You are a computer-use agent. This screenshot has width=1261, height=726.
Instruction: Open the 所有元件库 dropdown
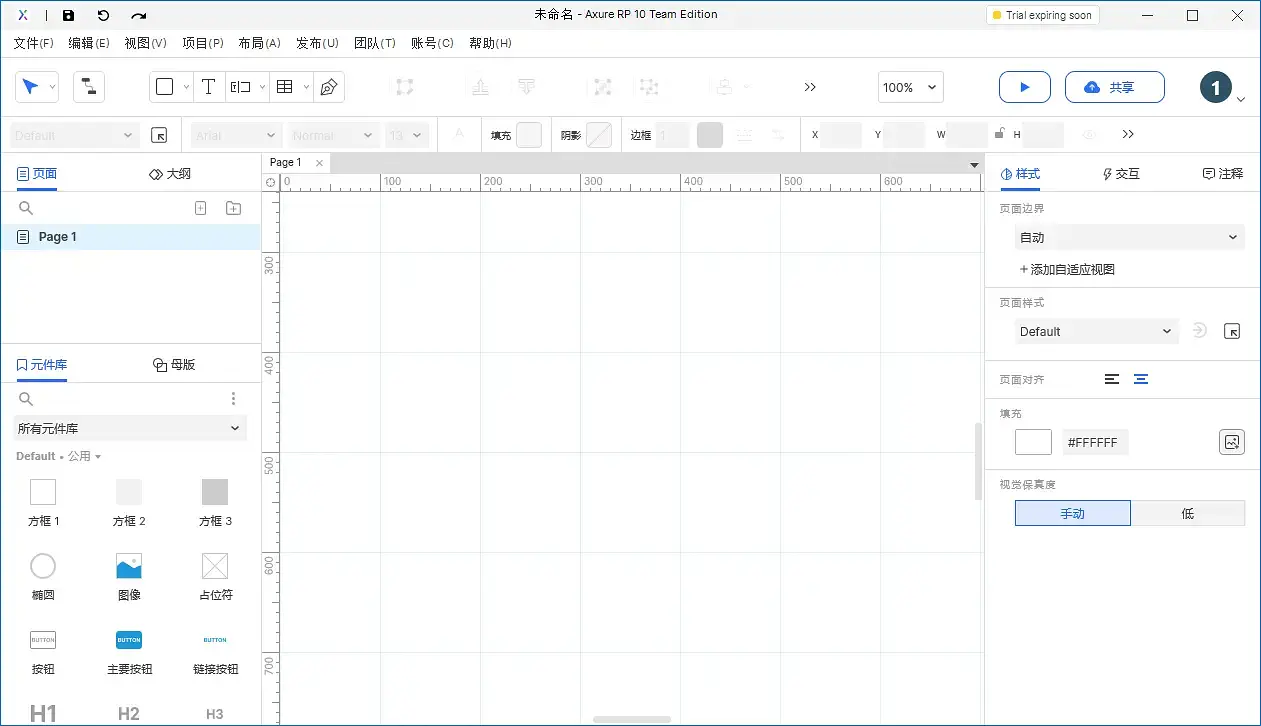point(130,428)
